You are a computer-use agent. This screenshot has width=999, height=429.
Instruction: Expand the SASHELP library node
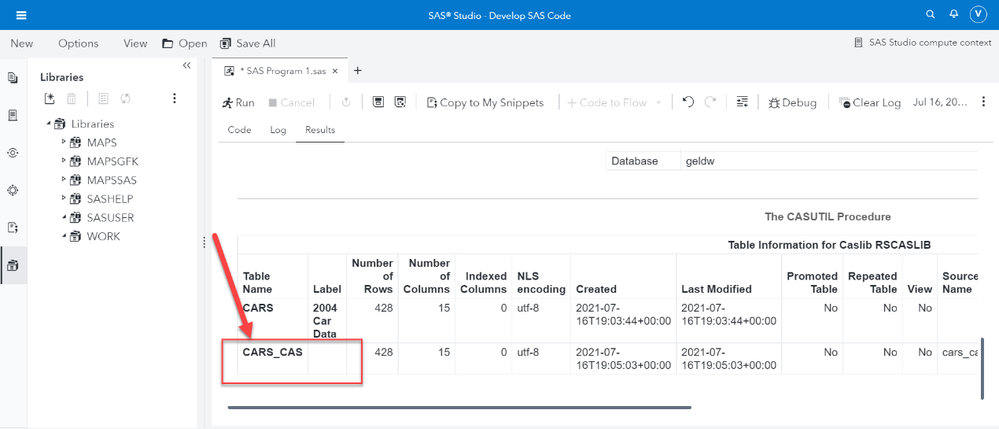point(64,199)
